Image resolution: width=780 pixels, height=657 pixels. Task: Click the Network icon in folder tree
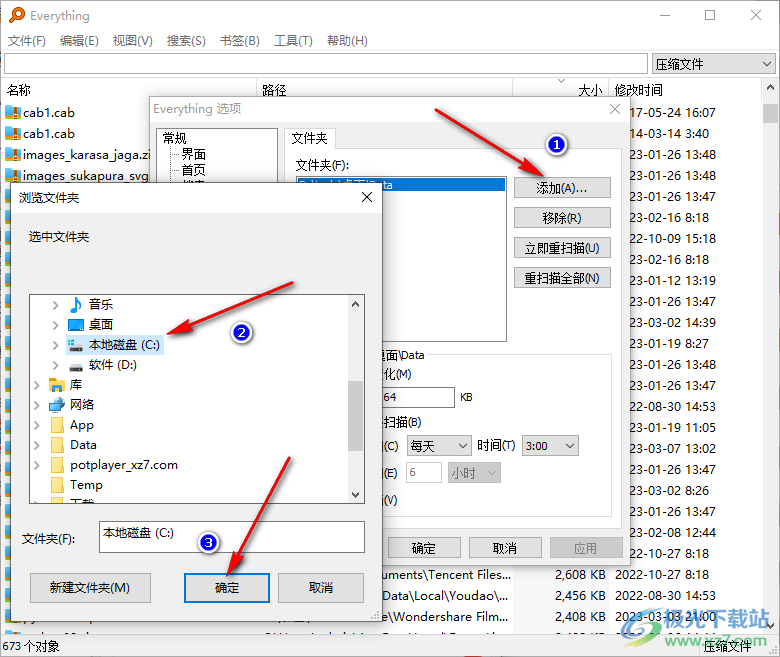57,404
